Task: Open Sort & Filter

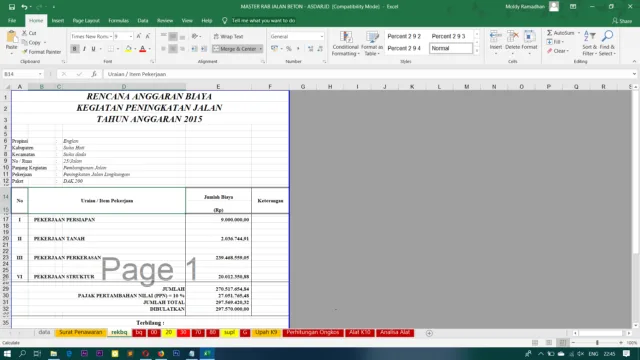Action: pos(589,43)
